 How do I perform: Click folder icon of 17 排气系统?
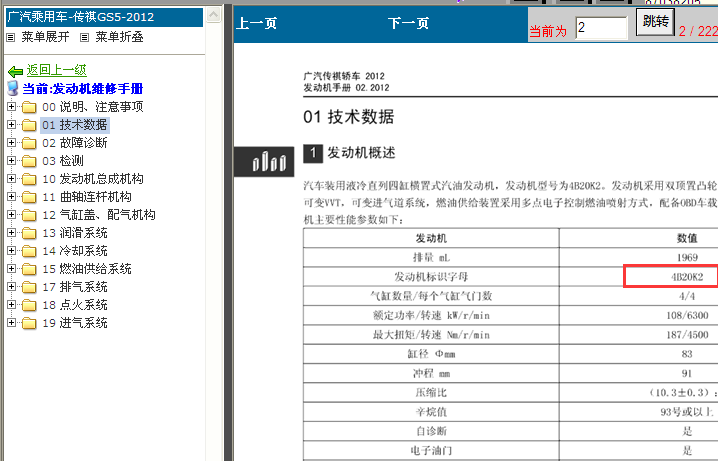pos(29,287)
